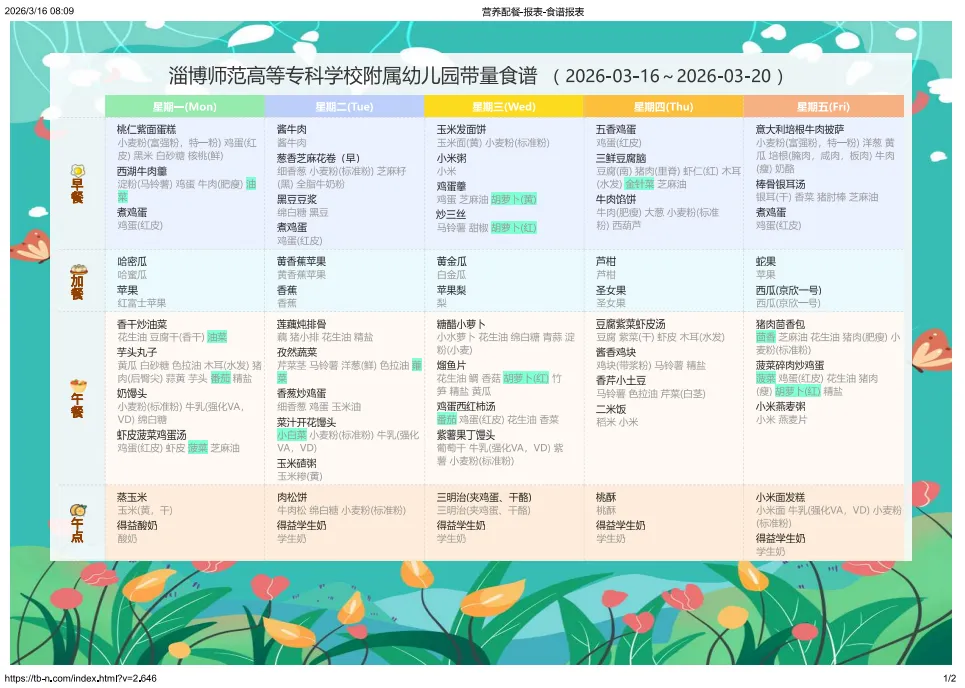Screen dimensions: 965x688
Task: Click the fried egg breakfast (早餐) icon
Action: point(77,171)
